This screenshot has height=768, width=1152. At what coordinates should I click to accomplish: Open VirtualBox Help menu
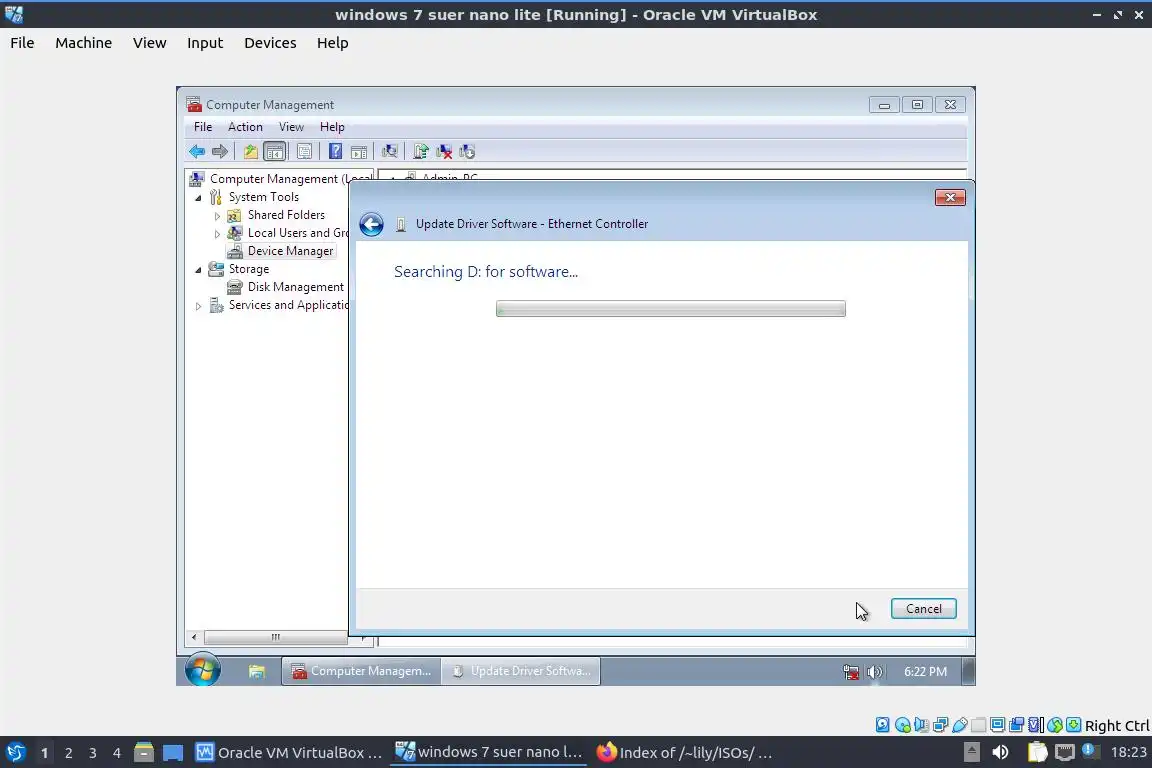tap(332, 43)
